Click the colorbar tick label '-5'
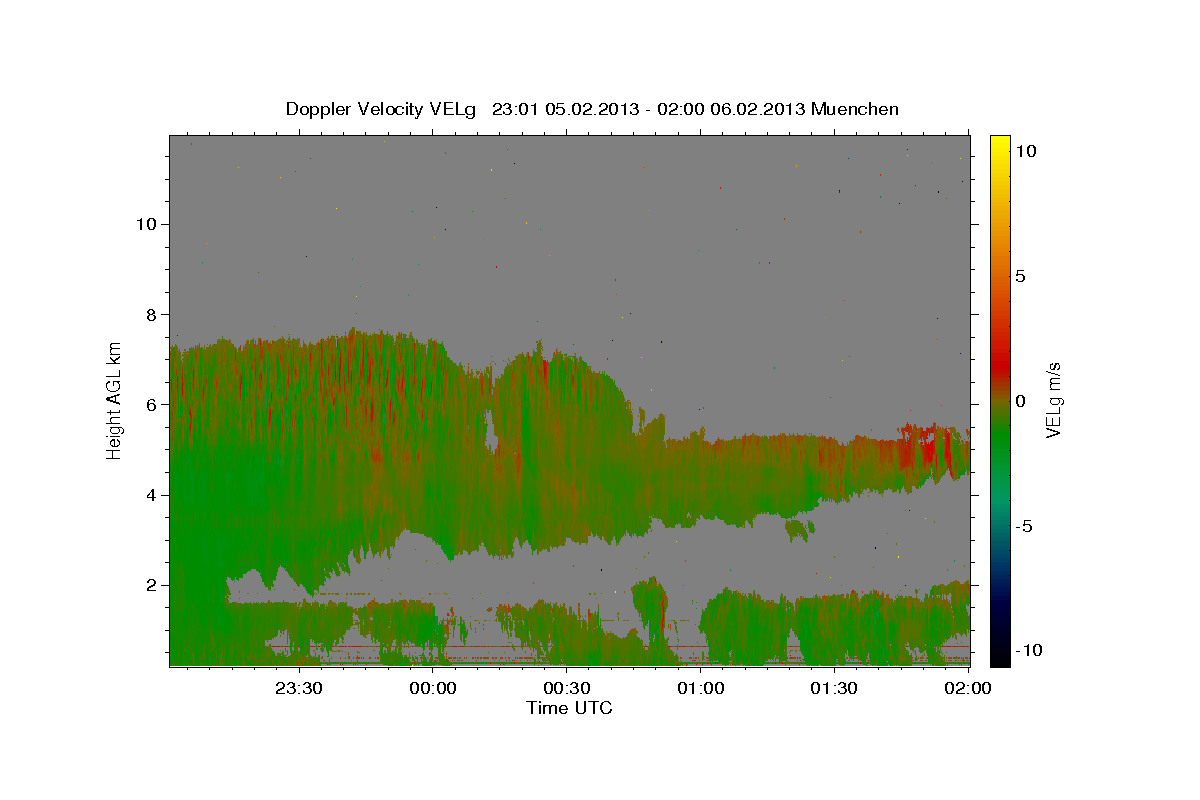Image resolution: width=1200 pixels, height=800 pixels. coord(1024,526)
